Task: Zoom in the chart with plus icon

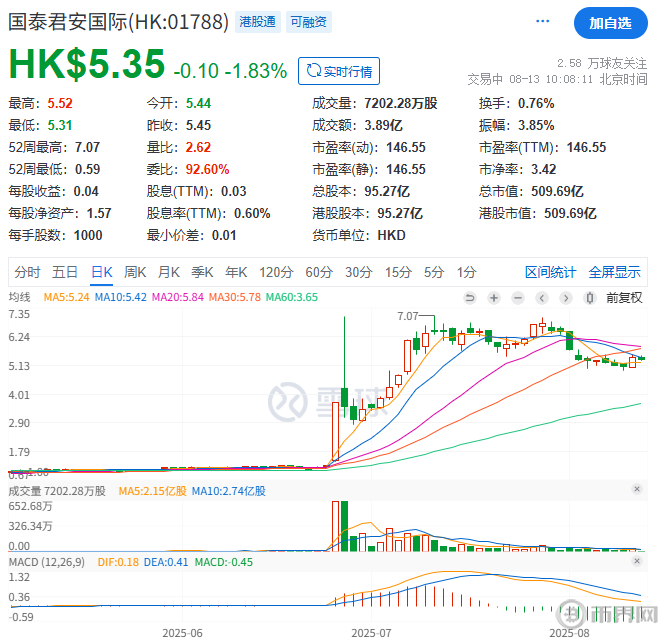Action: tap(494, 298)
